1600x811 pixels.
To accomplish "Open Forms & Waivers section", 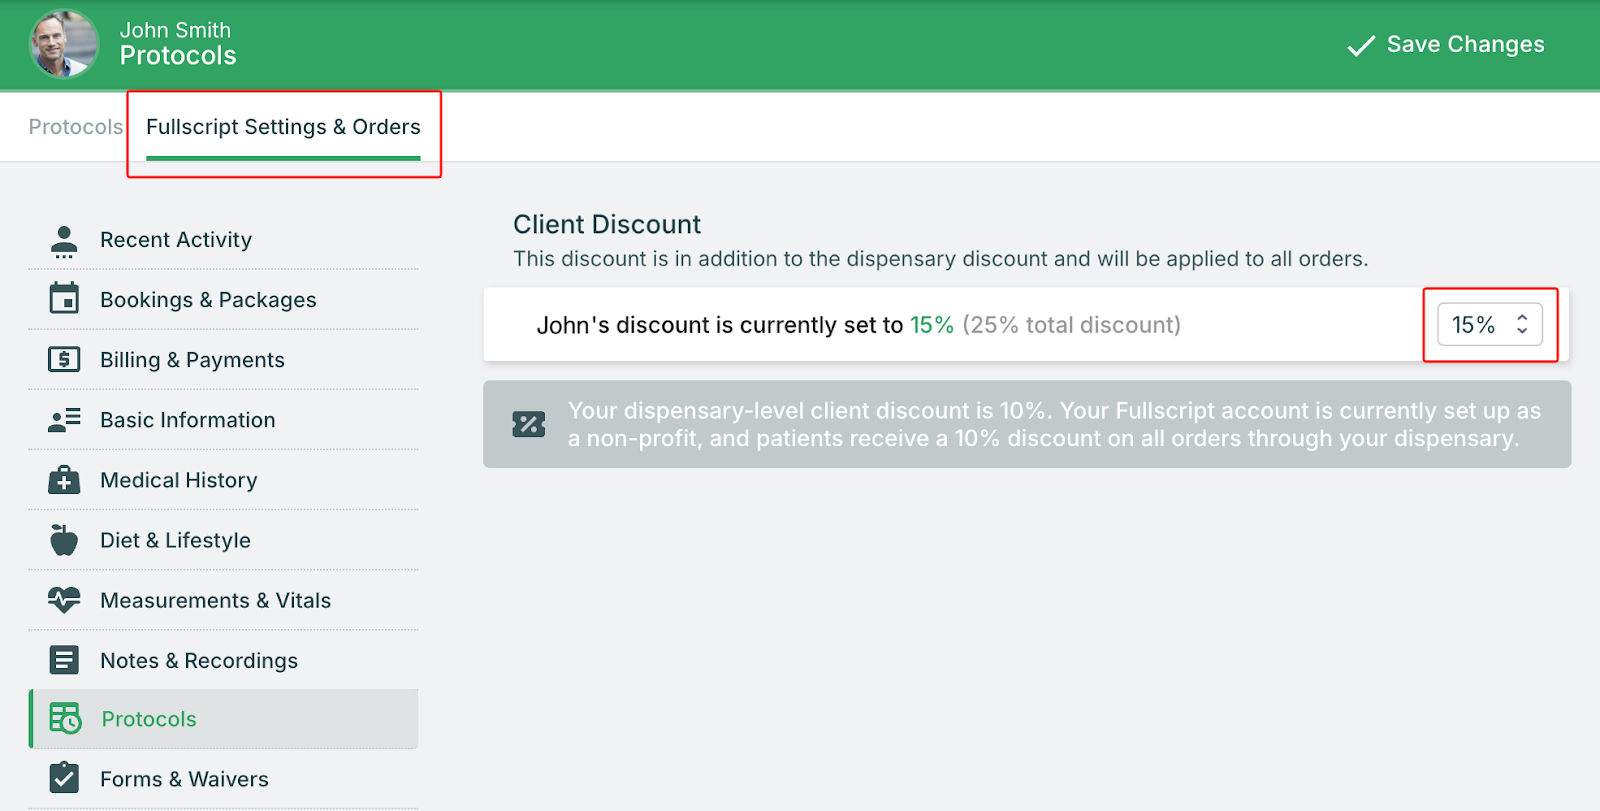I will pos(184,779).
